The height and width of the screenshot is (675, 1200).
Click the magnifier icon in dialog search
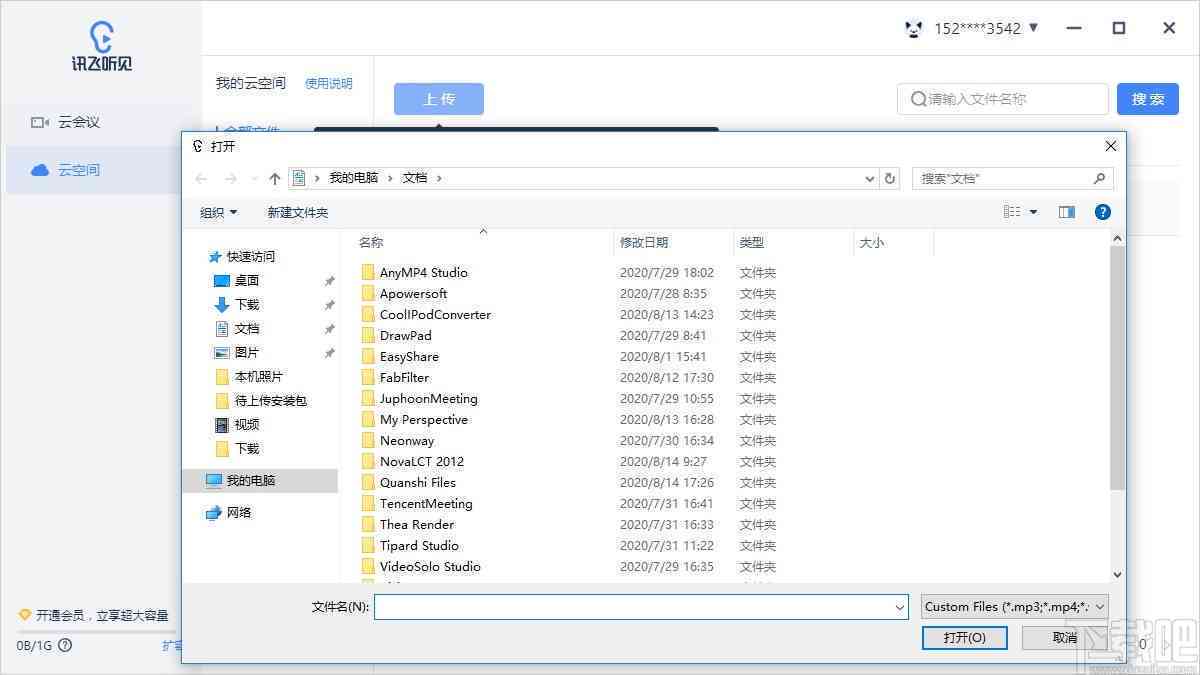1100,178
